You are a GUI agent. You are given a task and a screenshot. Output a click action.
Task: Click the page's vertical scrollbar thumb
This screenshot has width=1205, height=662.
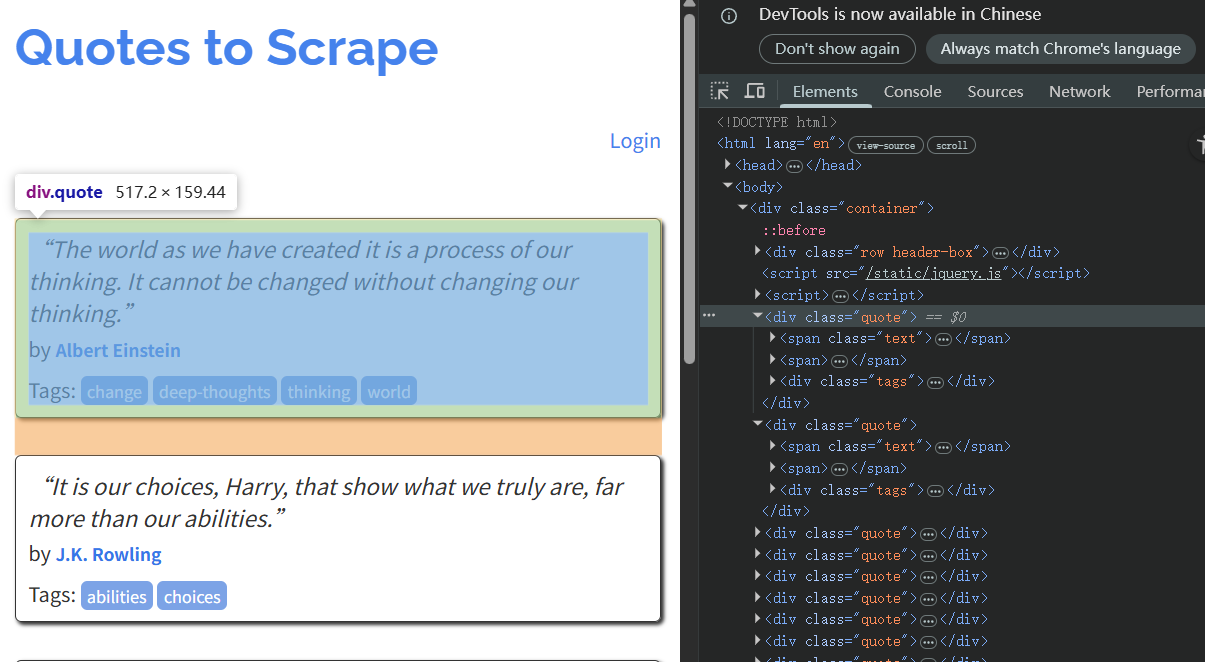pos(689,187)
